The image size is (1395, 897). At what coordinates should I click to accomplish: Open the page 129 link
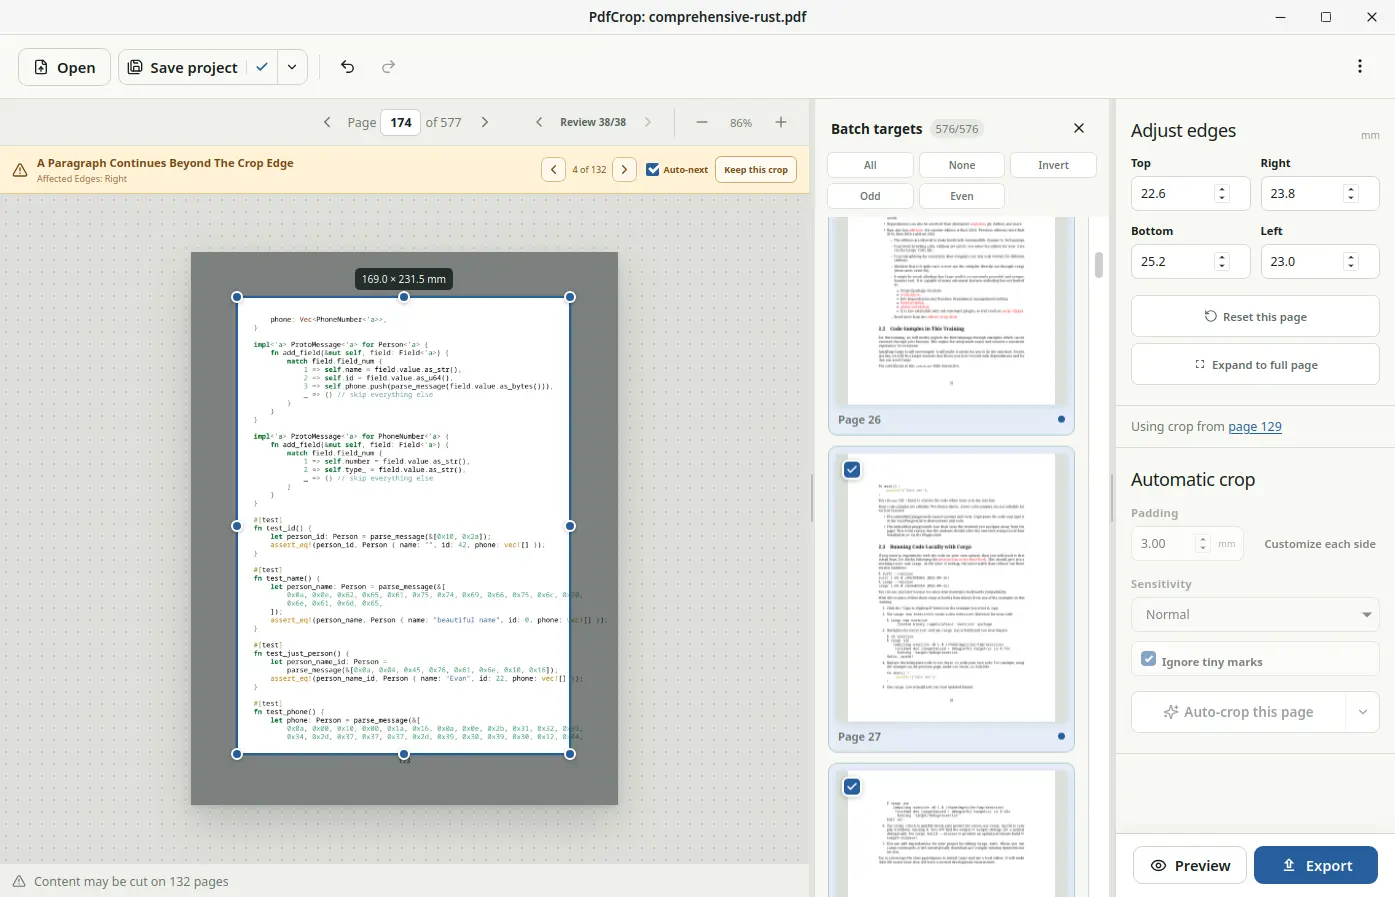pos(1255,427)
